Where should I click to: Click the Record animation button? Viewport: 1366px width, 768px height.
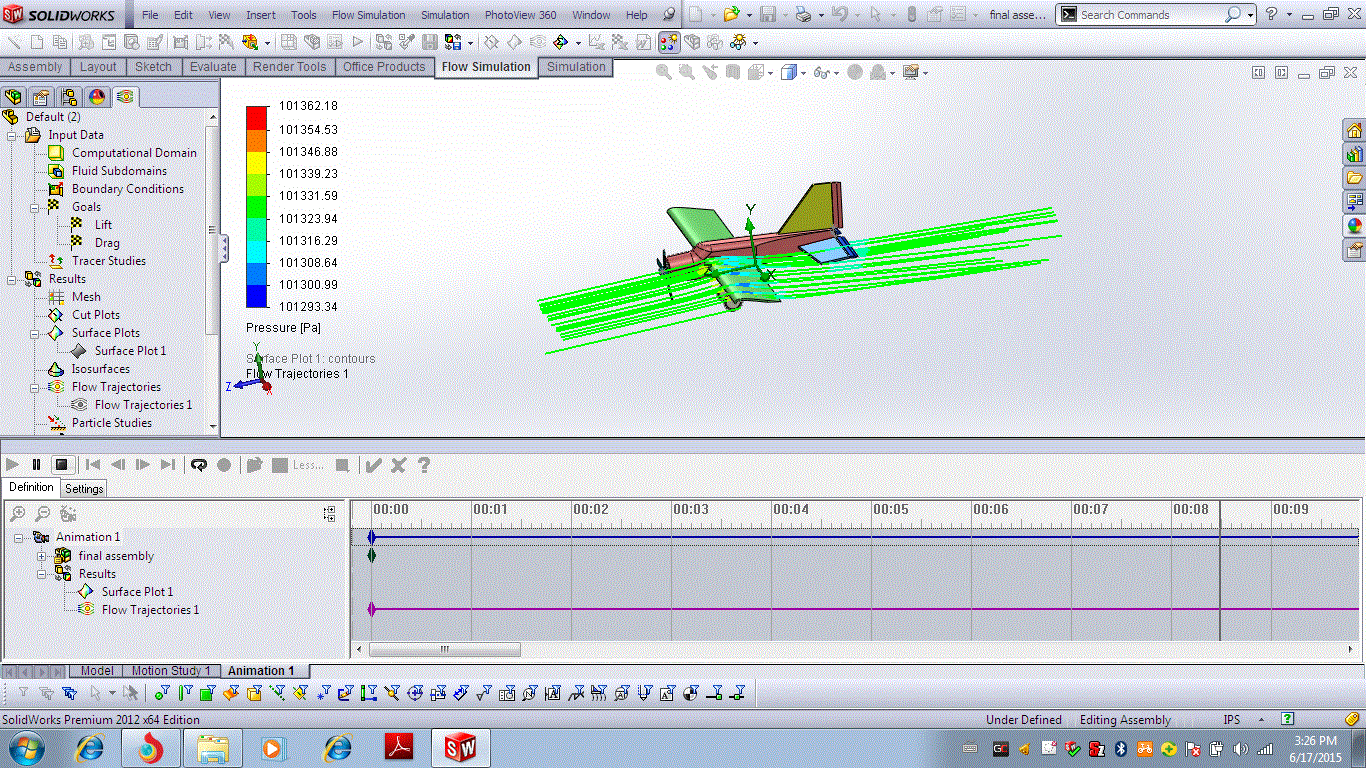pyautogui.click(x=224, y=465)
